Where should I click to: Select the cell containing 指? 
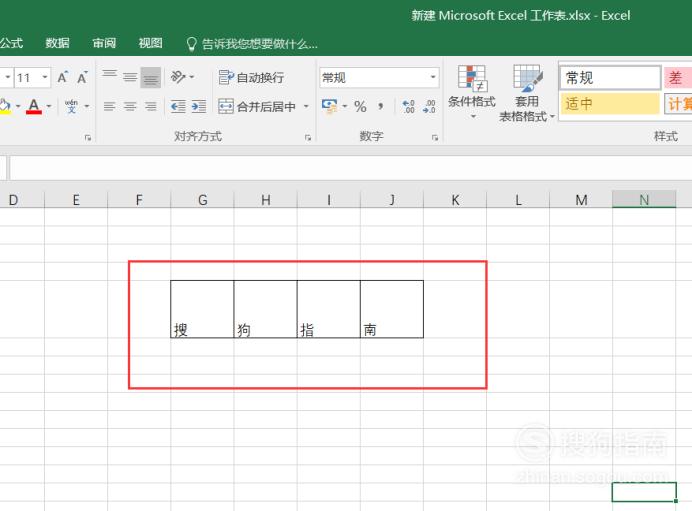[329, 309]
